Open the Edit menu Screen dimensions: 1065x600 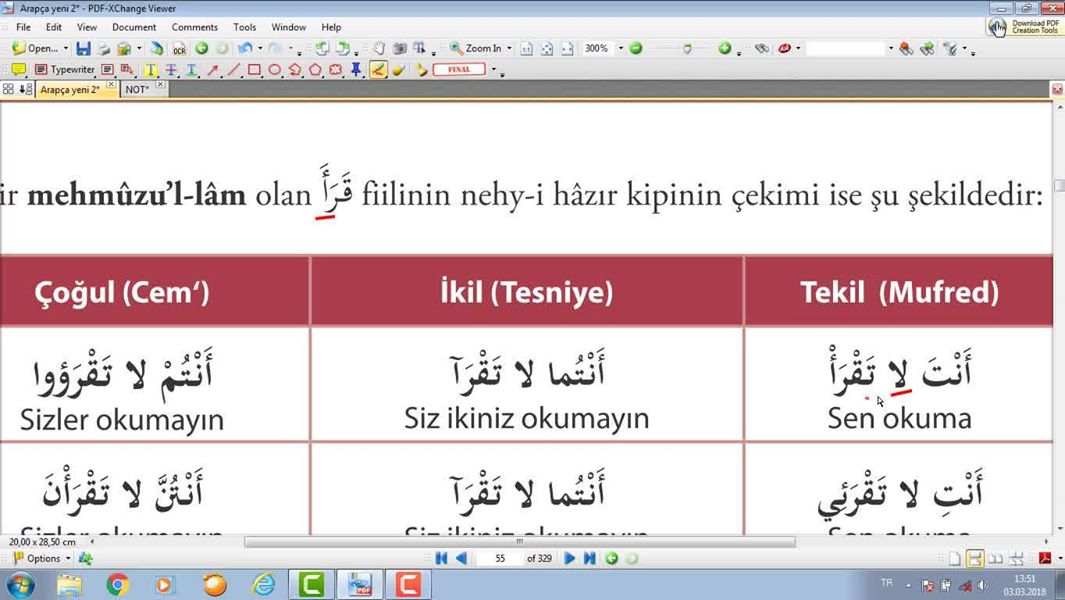[x=54, y=27]
